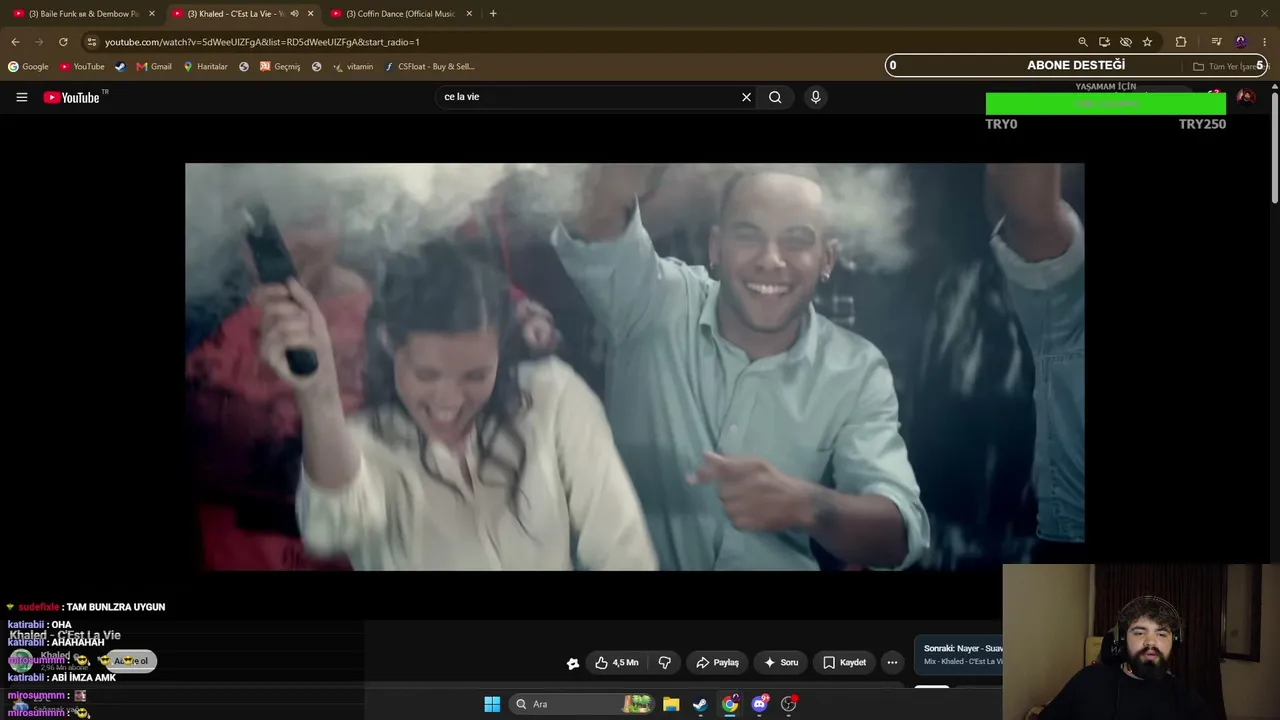The width and height of the screenshot is (1280, 720).
Task: Open more actions three-dot menu under video
Action: (892, 662)
